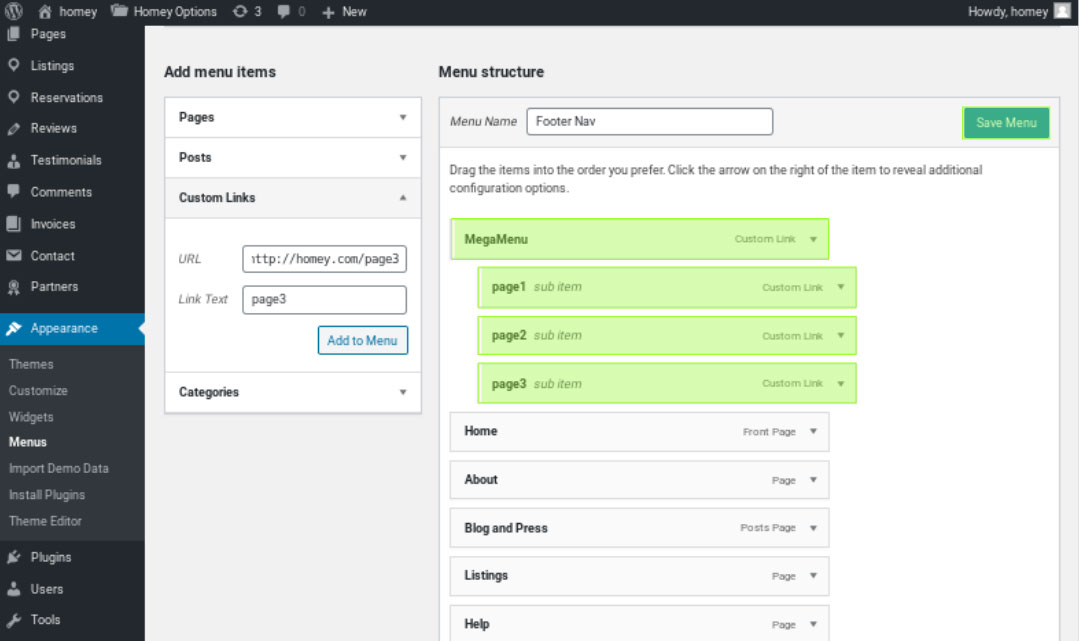Expand Help menu item options arrow
Screen dimensions: 1079x641
813,624
